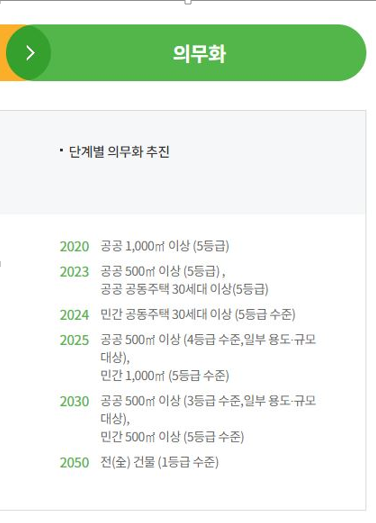The width and height of the screenshot is (376, 523).
Task: Select the 2025 year label
Action: (x=74, y=340)
